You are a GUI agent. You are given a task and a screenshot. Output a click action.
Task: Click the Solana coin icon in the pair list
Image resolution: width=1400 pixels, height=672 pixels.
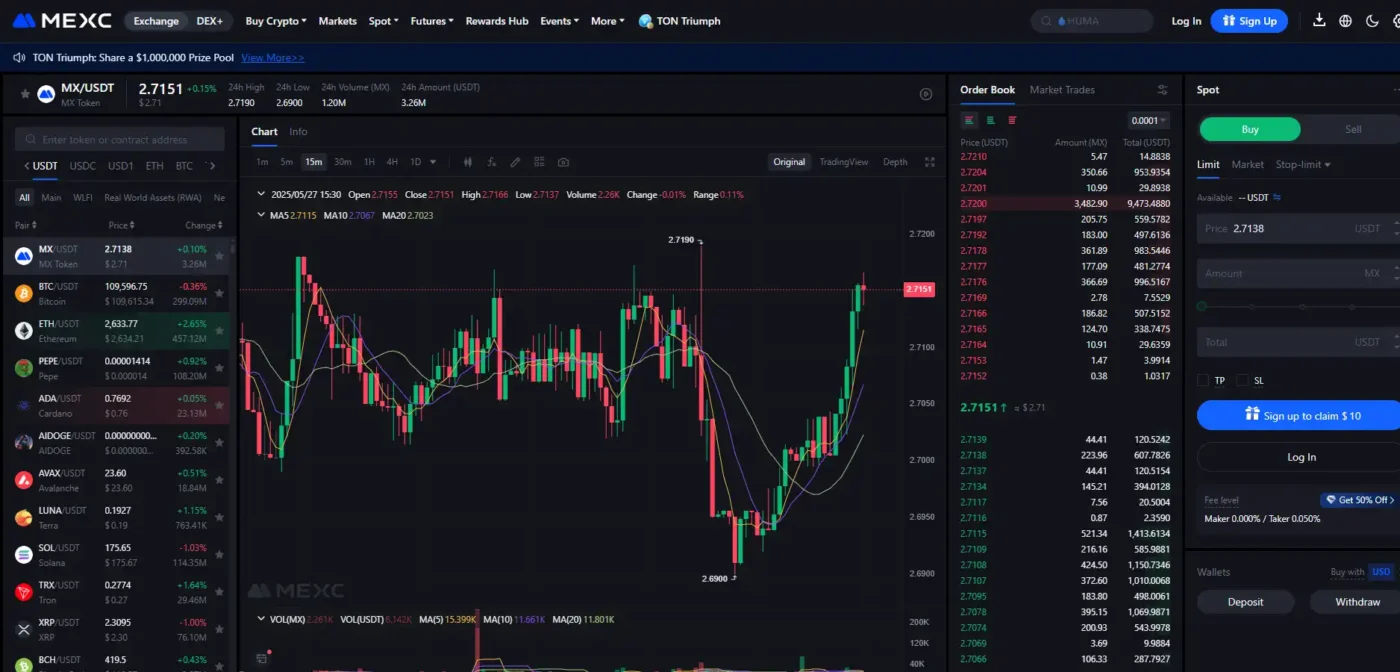pos(23,554)
